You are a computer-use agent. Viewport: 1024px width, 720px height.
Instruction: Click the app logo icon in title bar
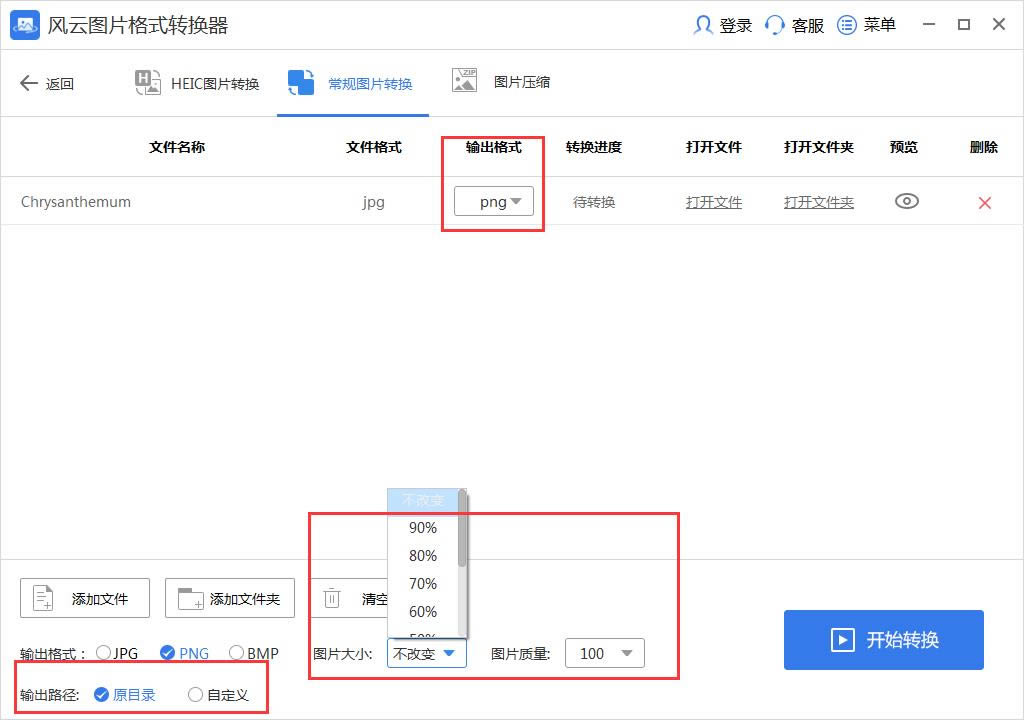tap(25, 25)
